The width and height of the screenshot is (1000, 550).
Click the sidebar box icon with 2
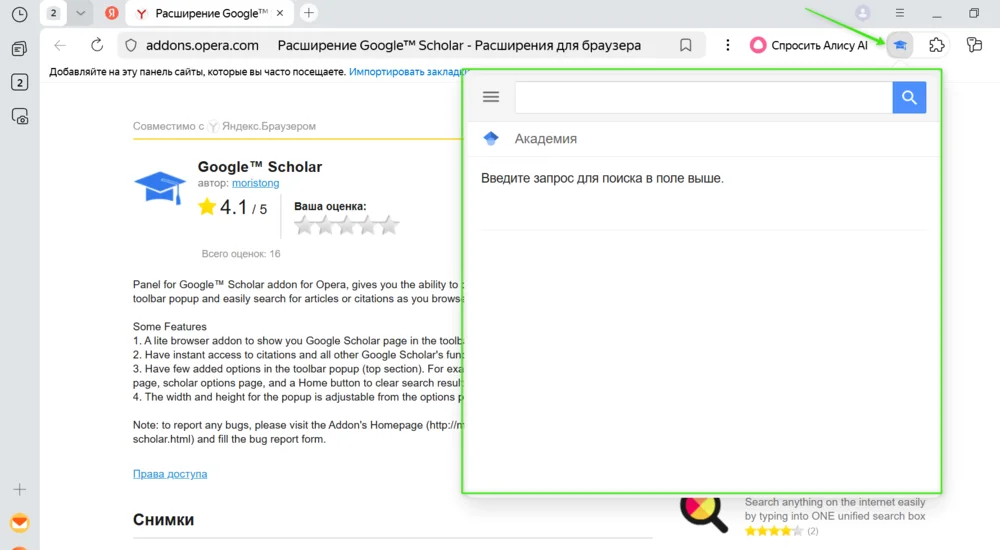tap(20, 82)
